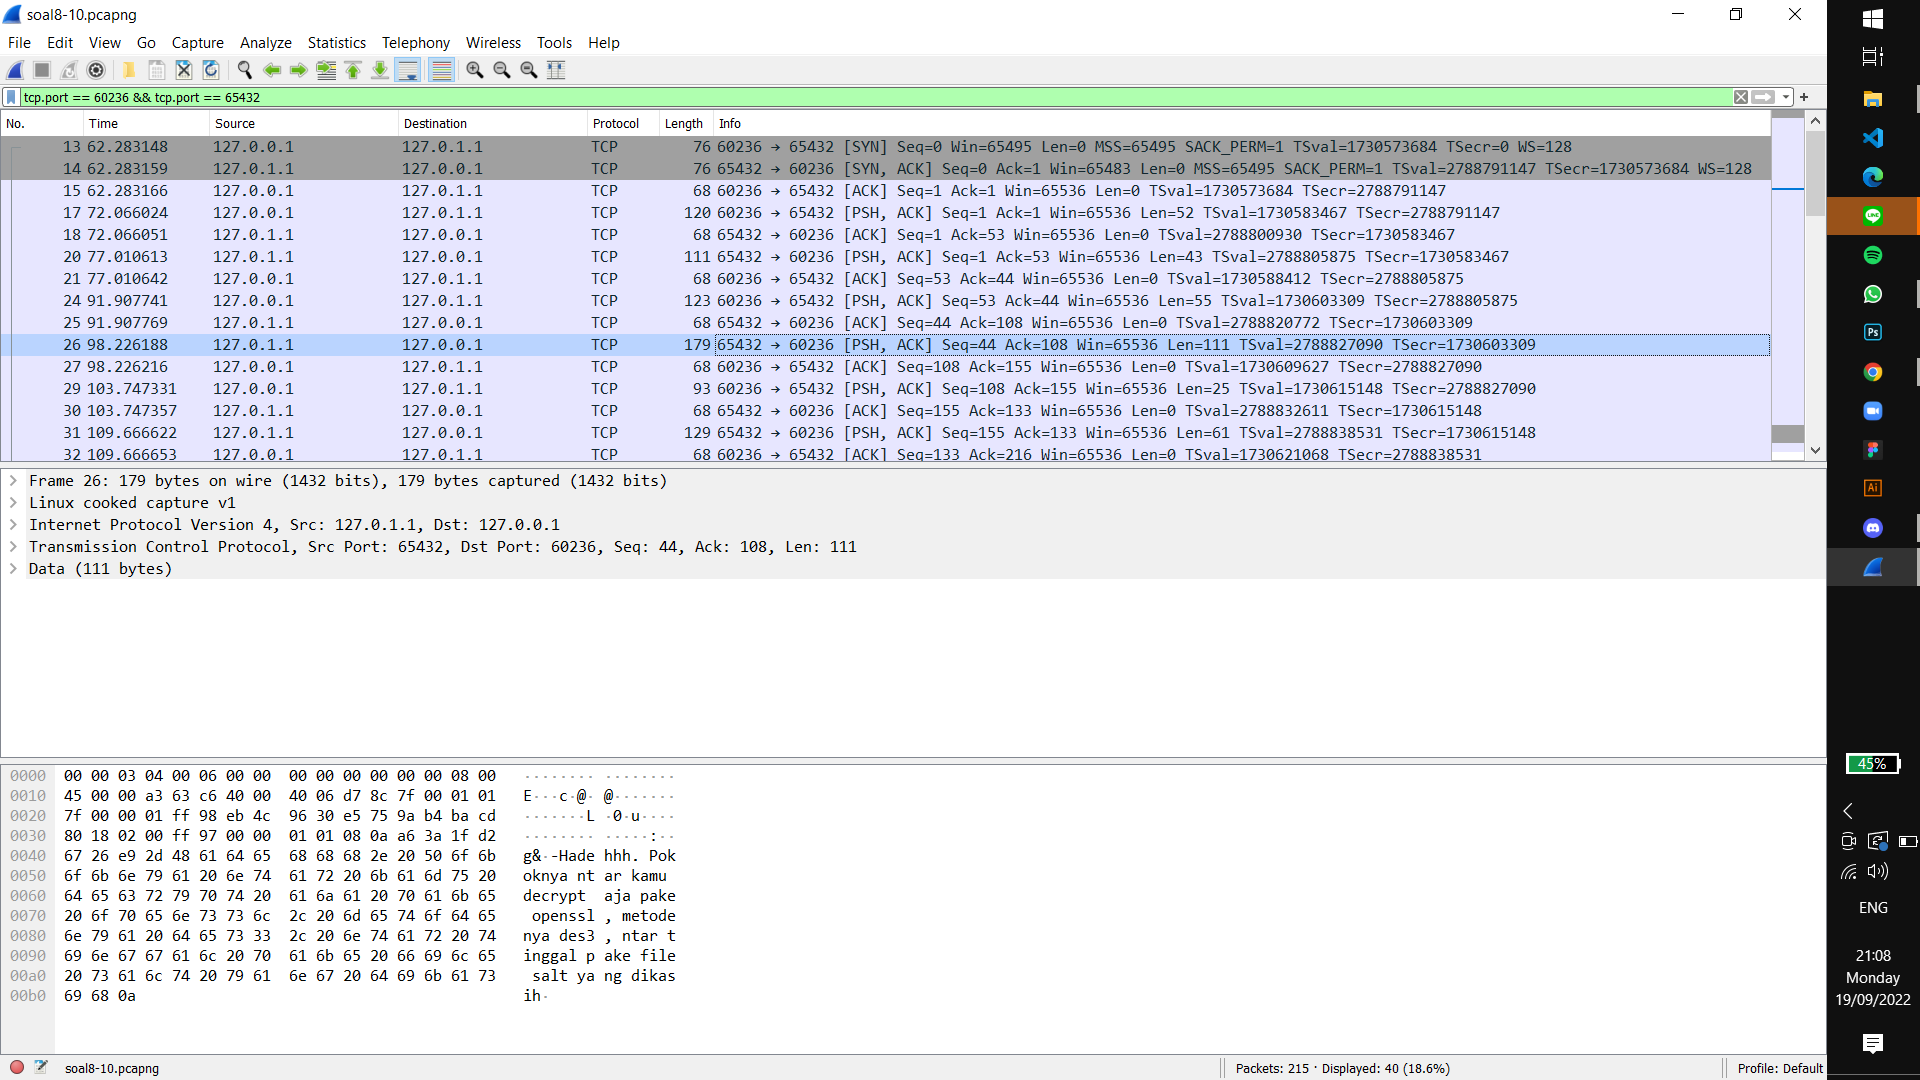Click the display filter input field
The width and height of the screenshot is (1920, 1080).
(x=800, y=97)
